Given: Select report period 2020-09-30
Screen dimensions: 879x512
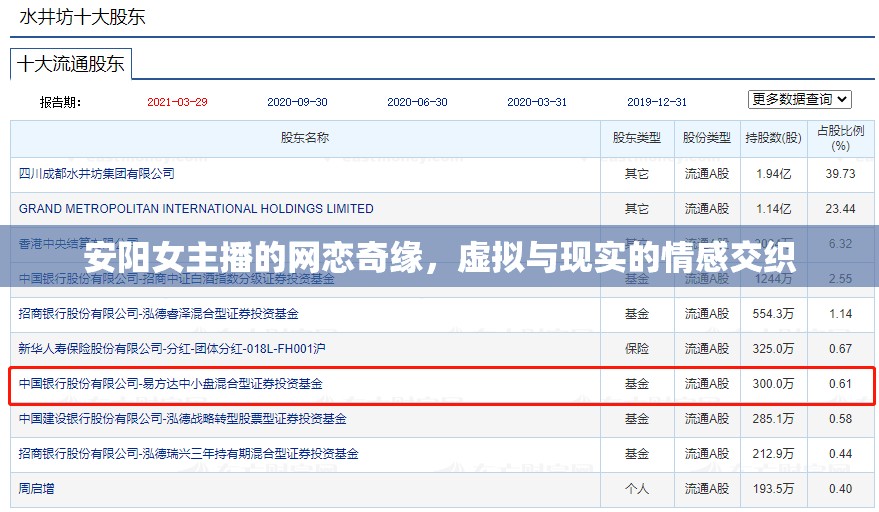Looking at the screenshot, I should click(297, 102).
